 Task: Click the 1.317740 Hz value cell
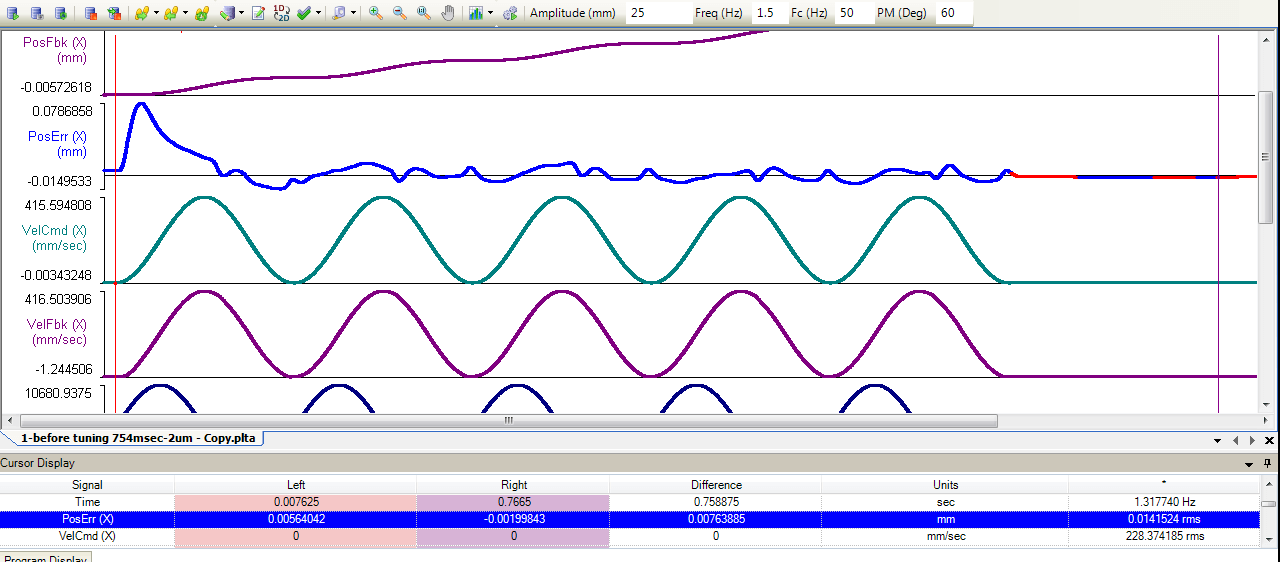(x=1164, y=502)
